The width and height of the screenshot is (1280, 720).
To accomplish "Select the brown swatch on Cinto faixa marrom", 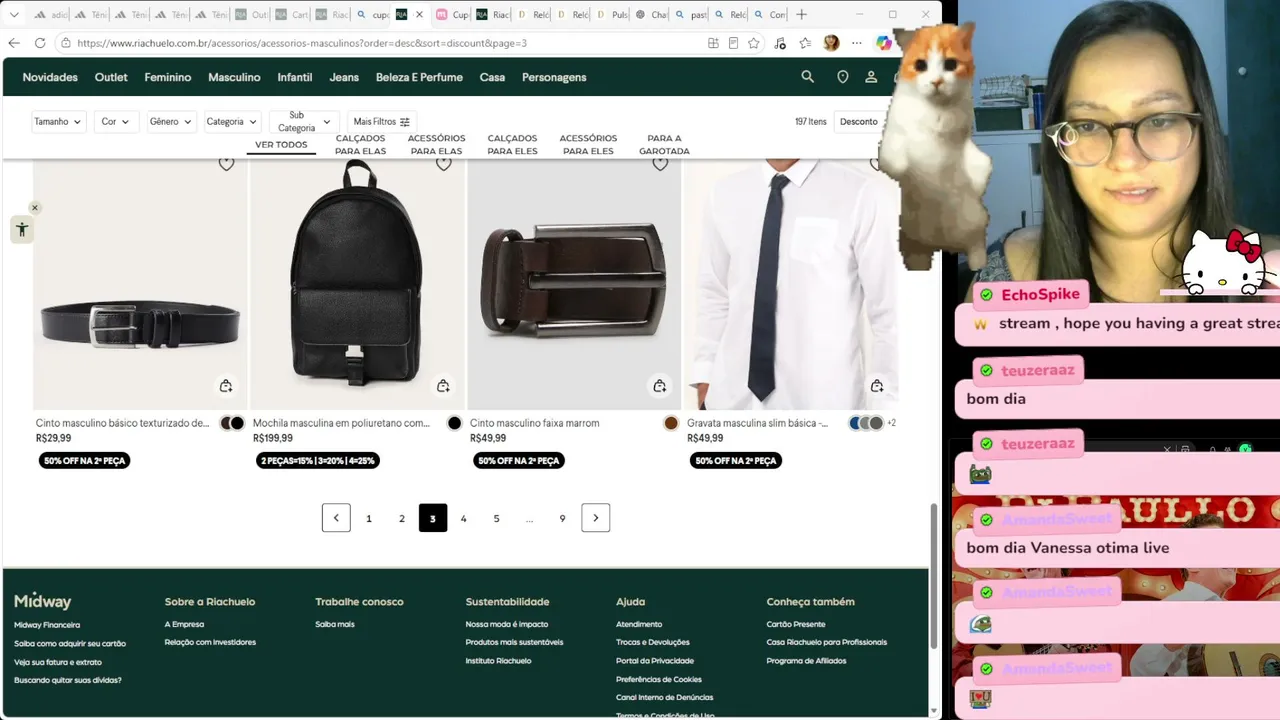I will [671, 423].
